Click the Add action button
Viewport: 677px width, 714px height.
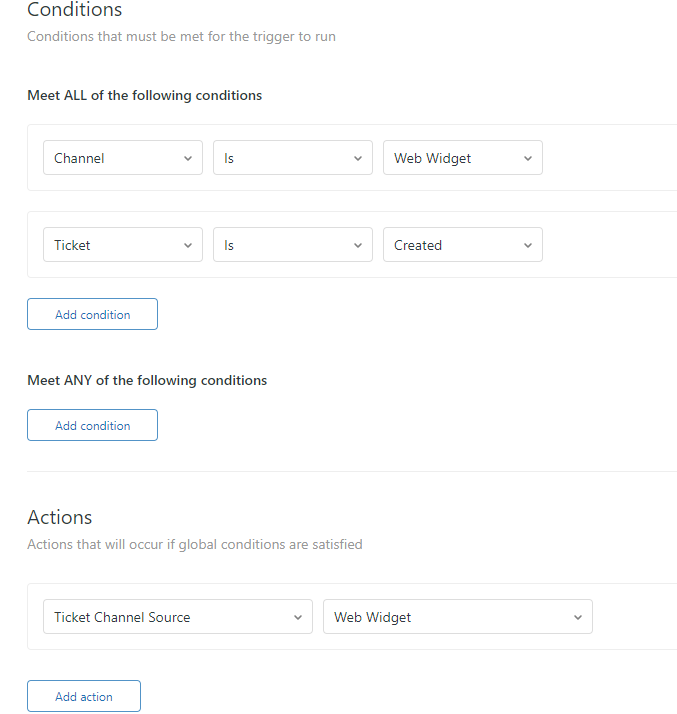(84, 696)
